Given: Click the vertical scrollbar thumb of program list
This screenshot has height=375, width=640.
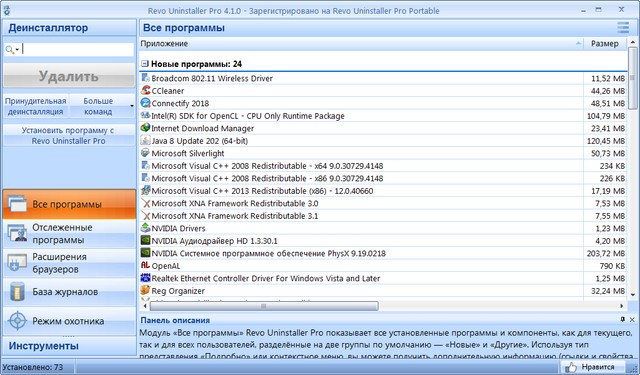Looking at the screenshot, I should [632, 78].
